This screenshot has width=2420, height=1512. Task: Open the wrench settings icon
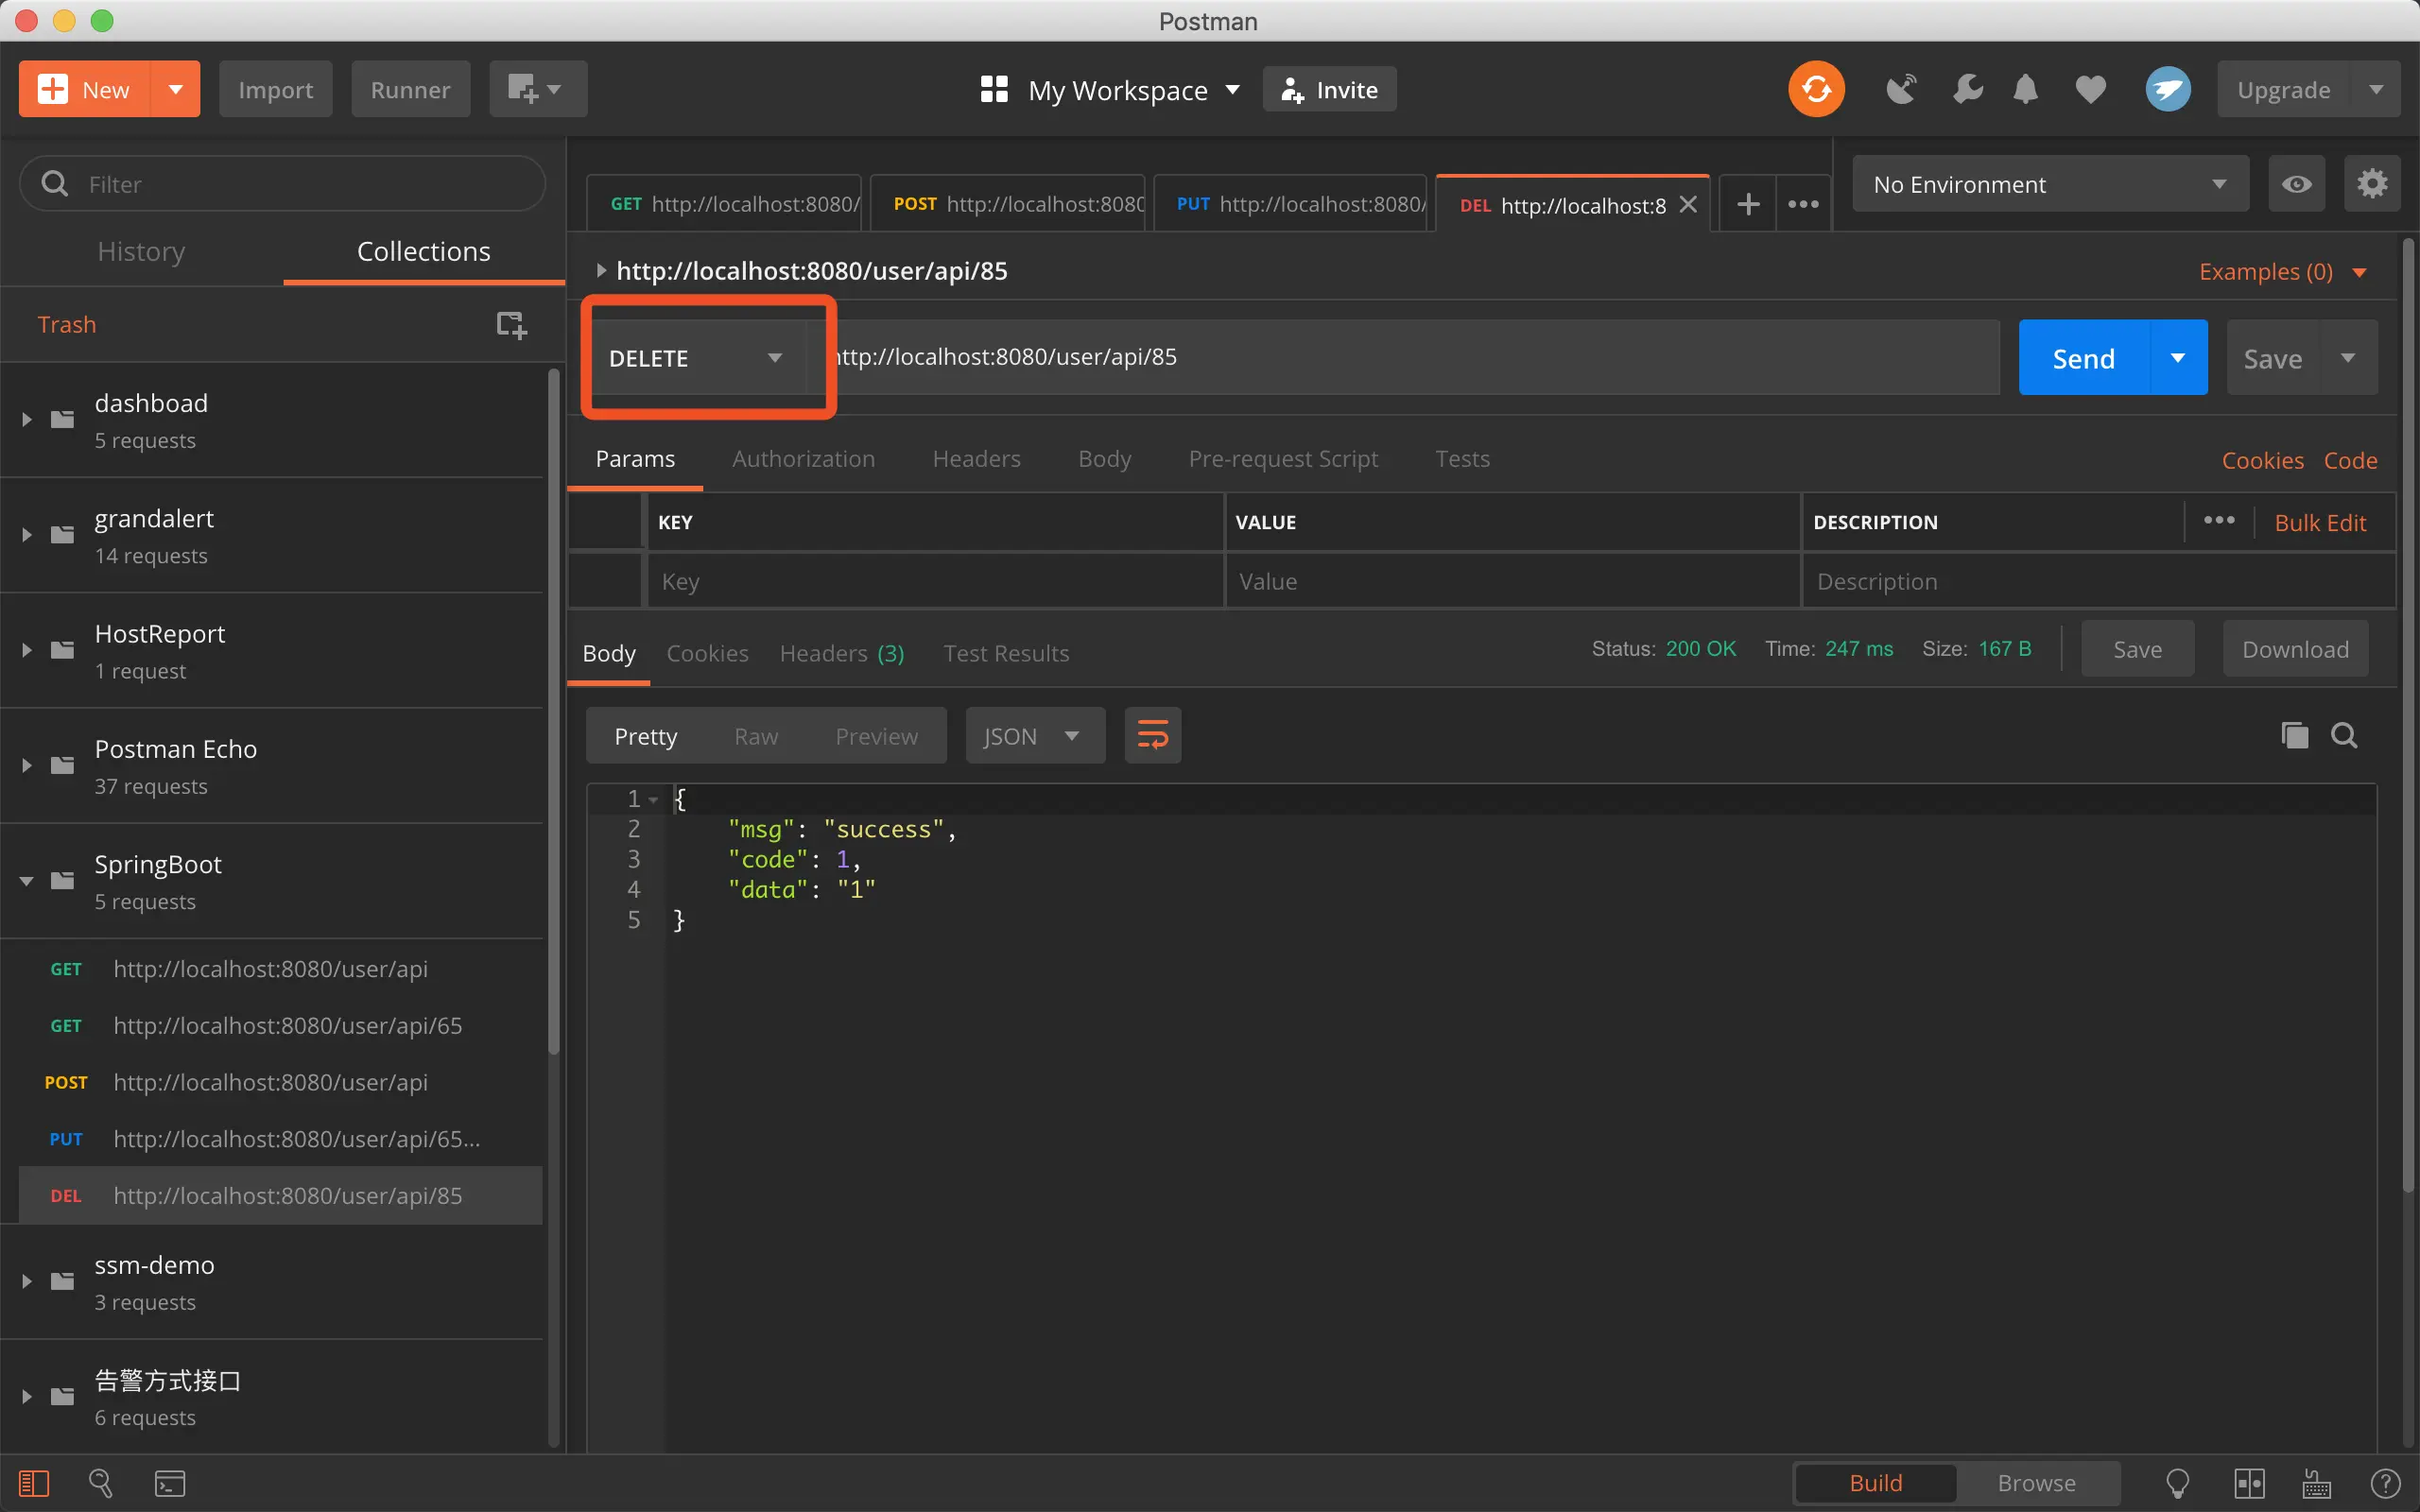1967,89
